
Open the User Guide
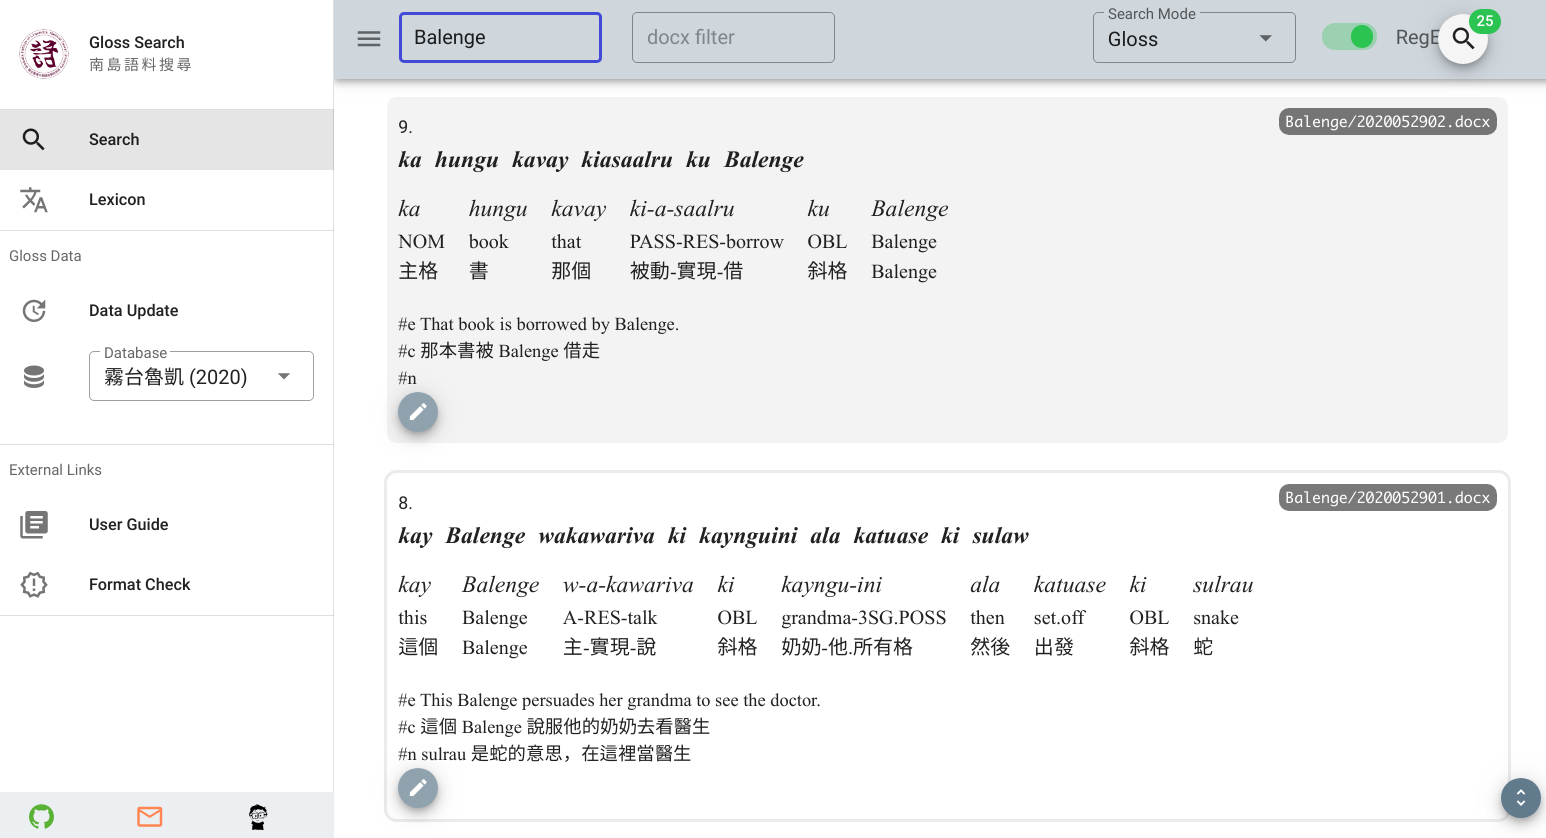(x=126, y=524)
